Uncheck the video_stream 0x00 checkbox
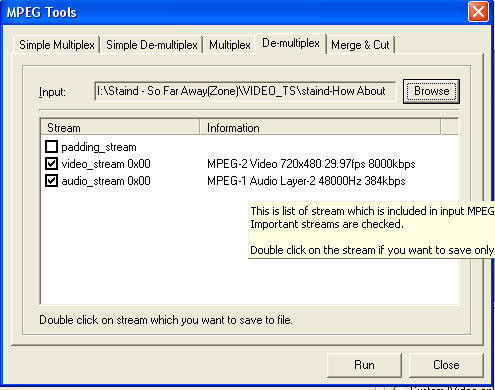This screenshot has width=495, height=390. (x=51, y=164)
